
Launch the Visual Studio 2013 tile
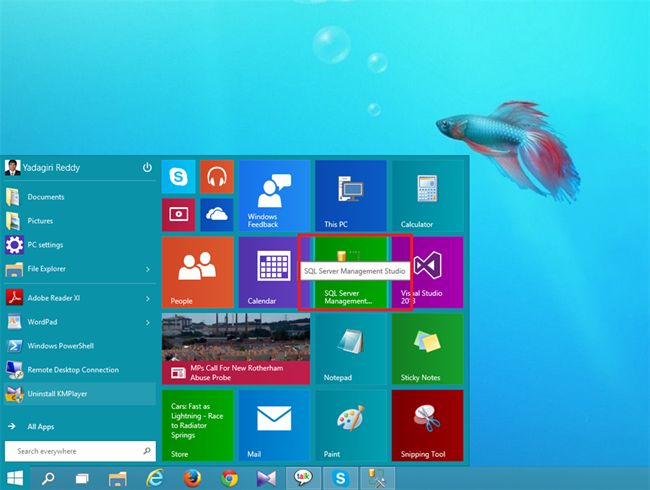427,272
